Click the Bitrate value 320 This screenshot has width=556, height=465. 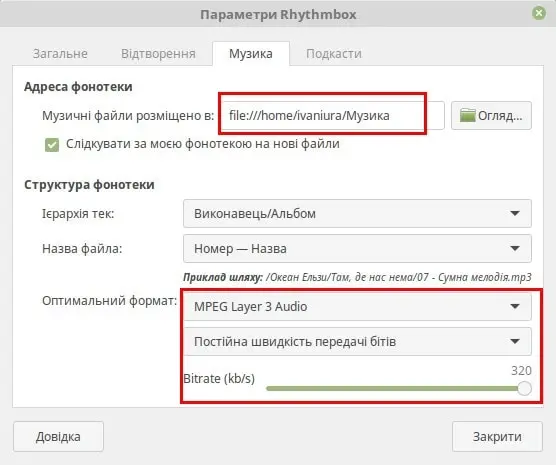[521, 371]
